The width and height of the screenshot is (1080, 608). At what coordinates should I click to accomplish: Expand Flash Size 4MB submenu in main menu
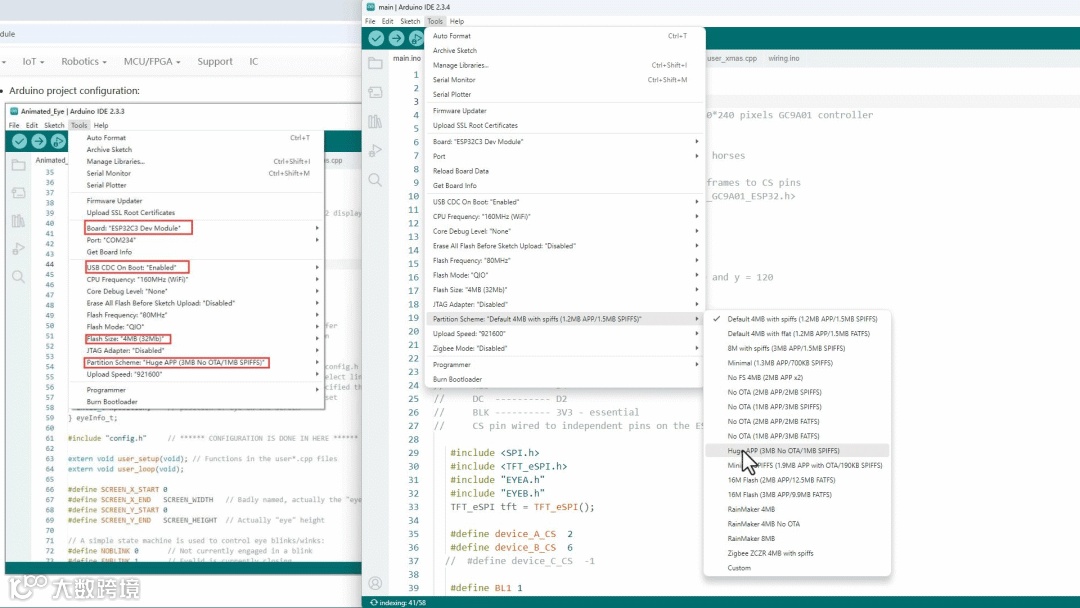(565, 290)
